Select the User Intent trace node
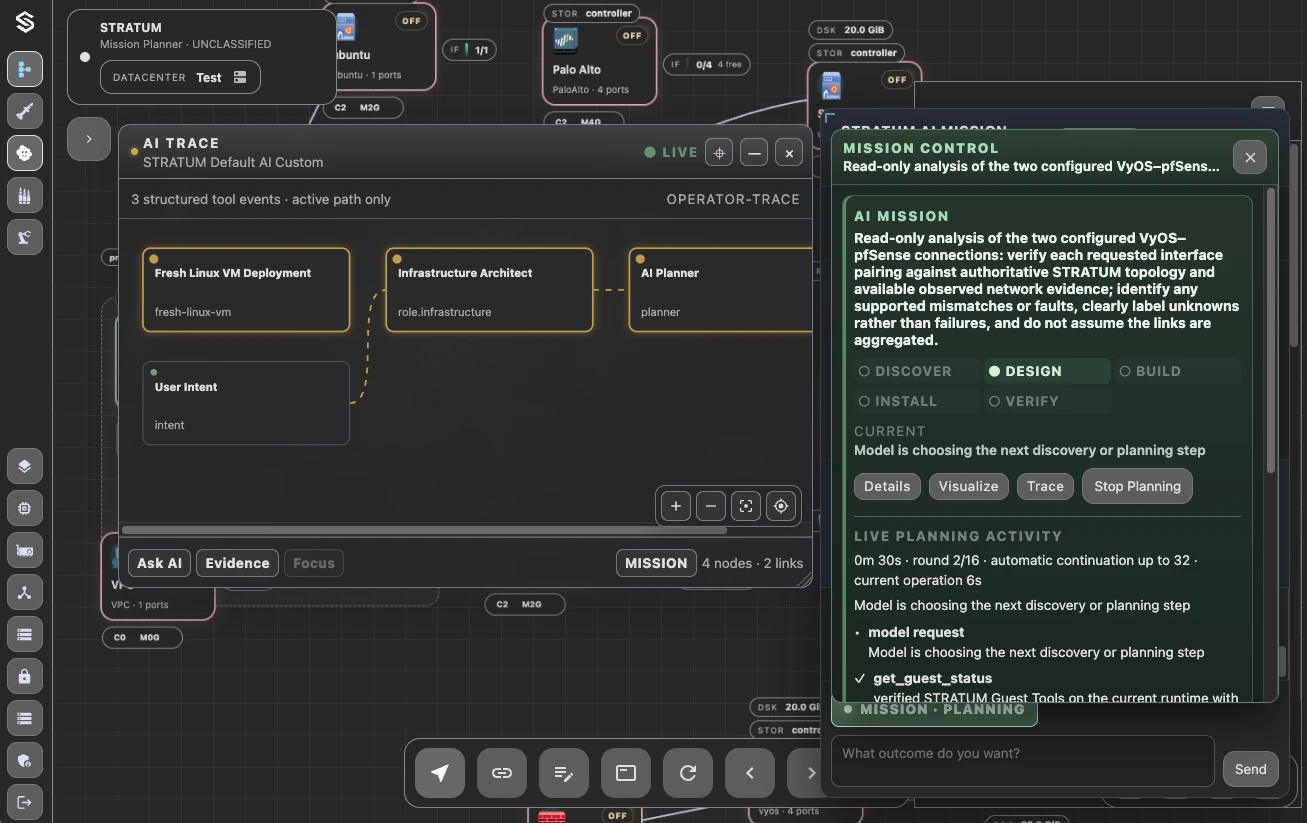This screenshot has width=1307, height=823. [246, 403]
